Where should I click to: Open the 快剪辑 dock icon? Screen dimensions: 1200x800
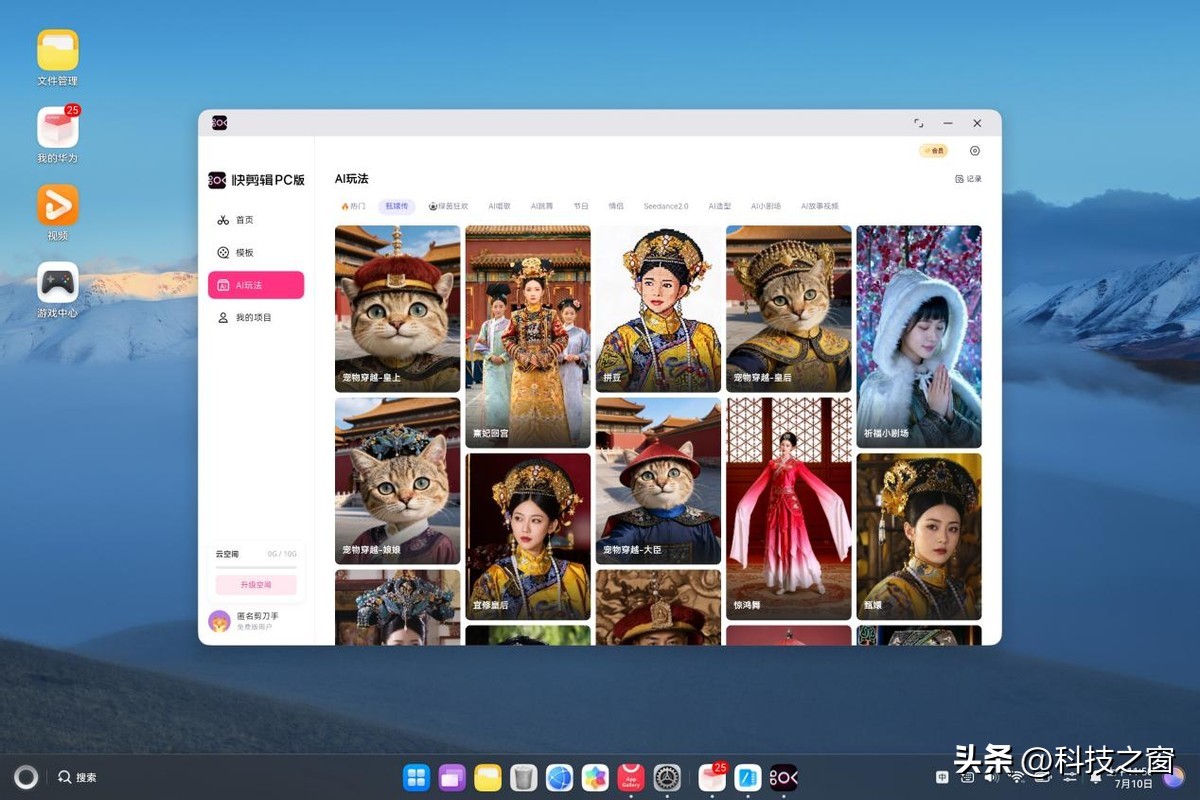(x=784, y=777)
